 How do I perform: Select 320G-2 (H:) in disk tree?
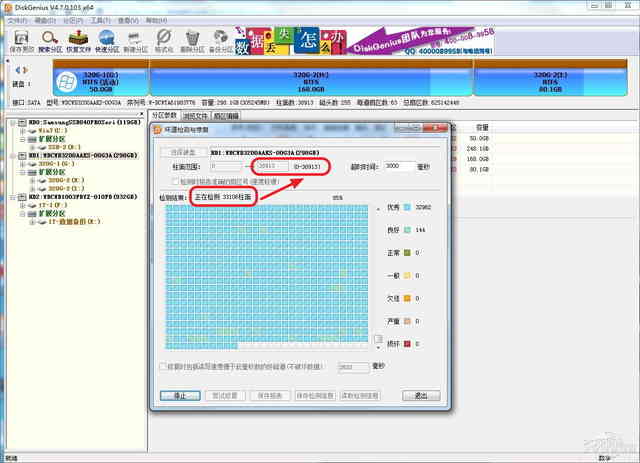click(66, 180)
